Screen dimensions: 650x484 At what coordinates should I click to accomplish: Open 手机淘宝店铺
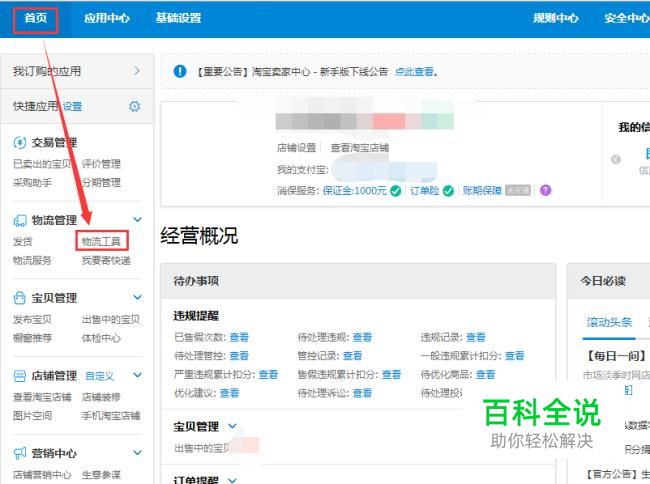[x=111, y=416]
